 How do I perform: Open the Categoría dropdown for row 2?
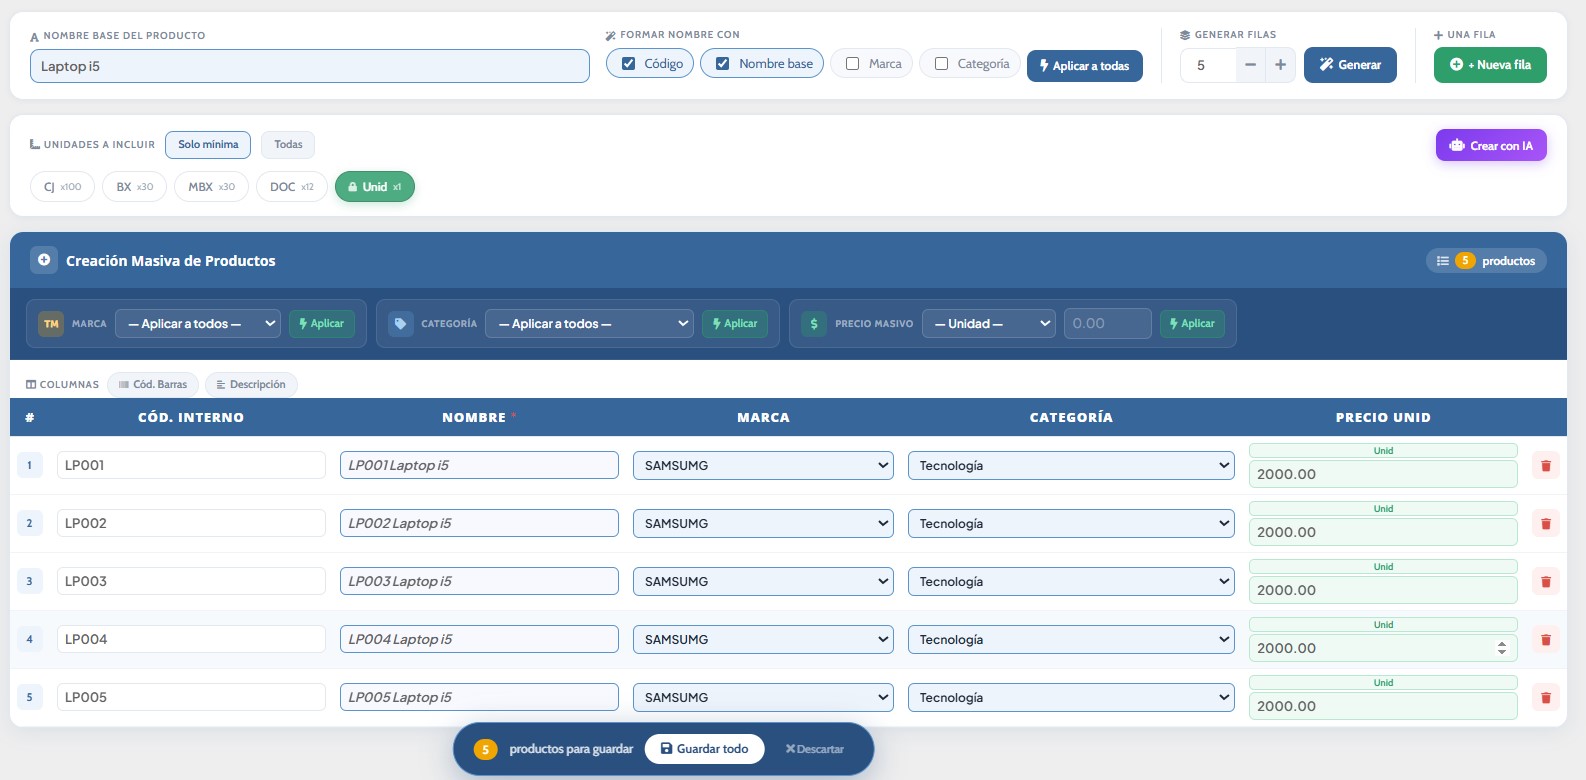1070,524
